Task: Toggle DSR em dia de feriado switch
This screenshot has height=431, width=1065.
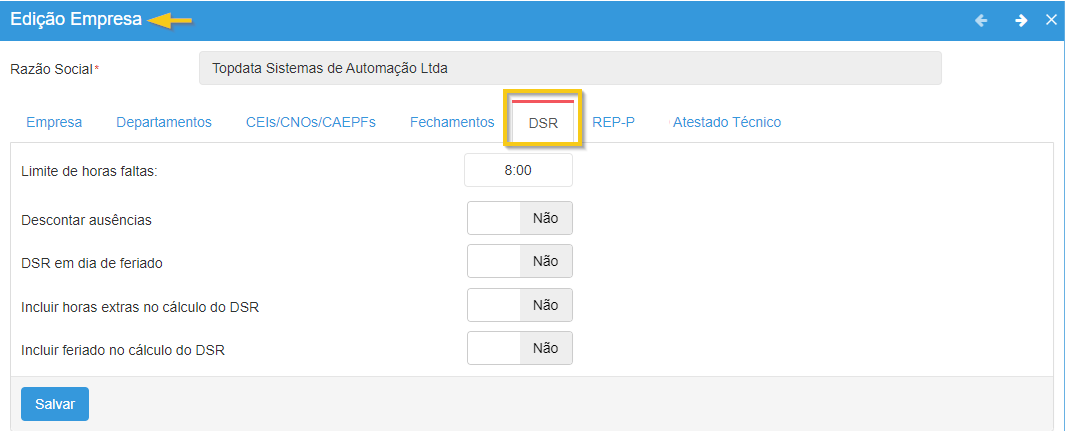Action: click(519, 261)
